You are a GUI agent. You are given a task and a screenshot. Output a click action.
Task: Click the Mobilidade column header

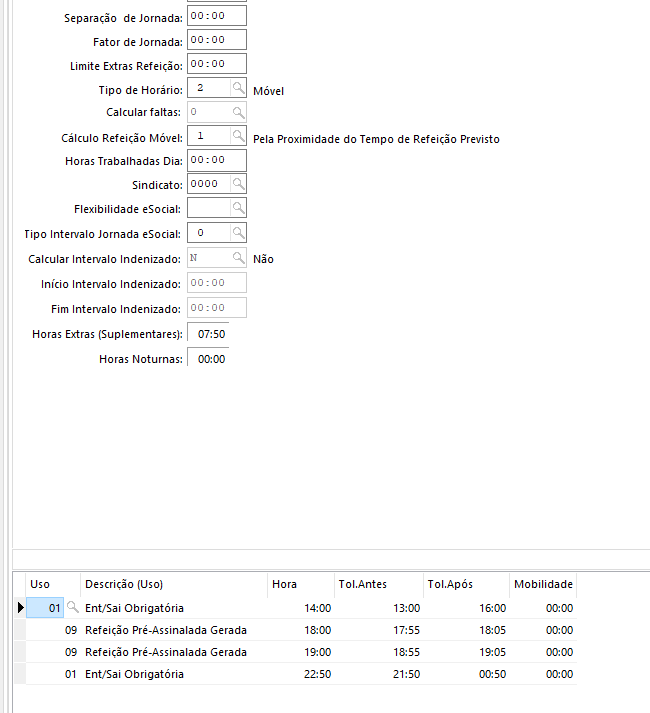click(543, 584)
